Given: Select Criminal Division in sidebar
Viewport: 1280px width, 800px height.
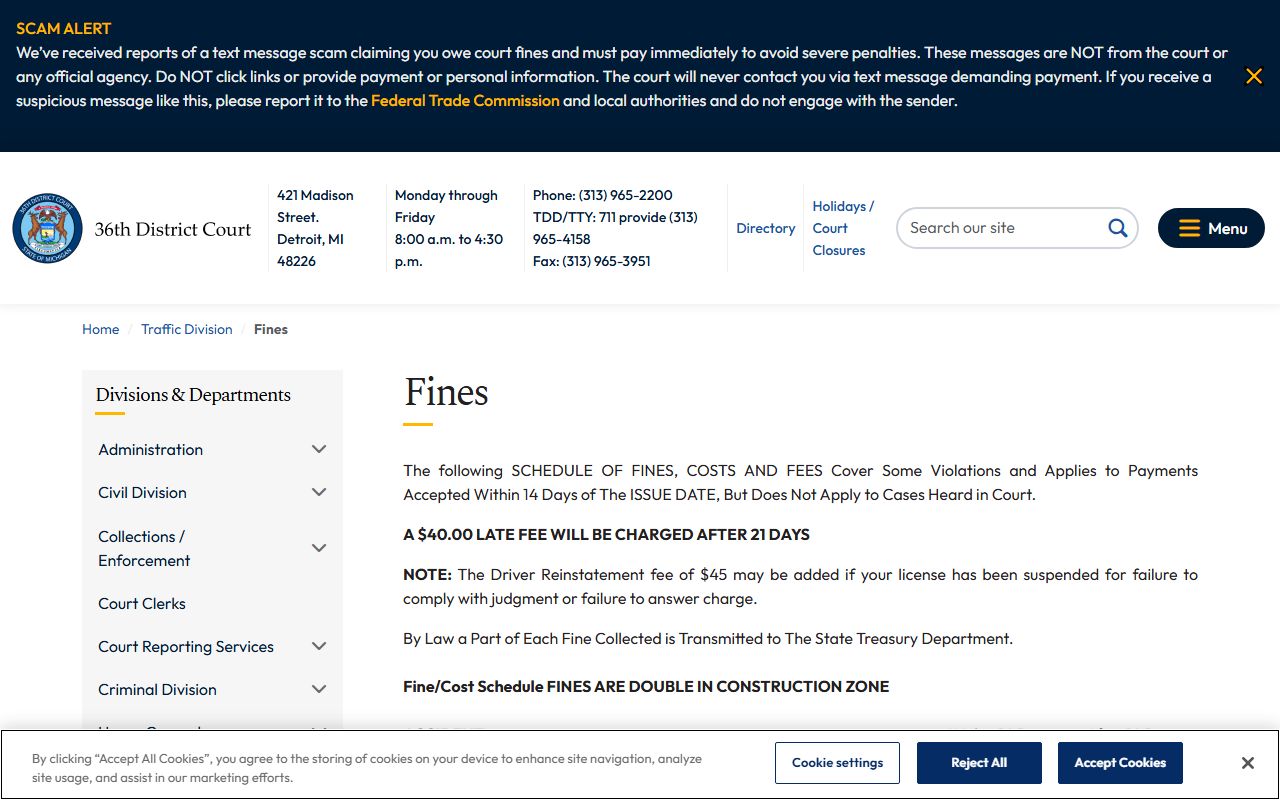Looking at the screenshot, I should pos(157,689).
